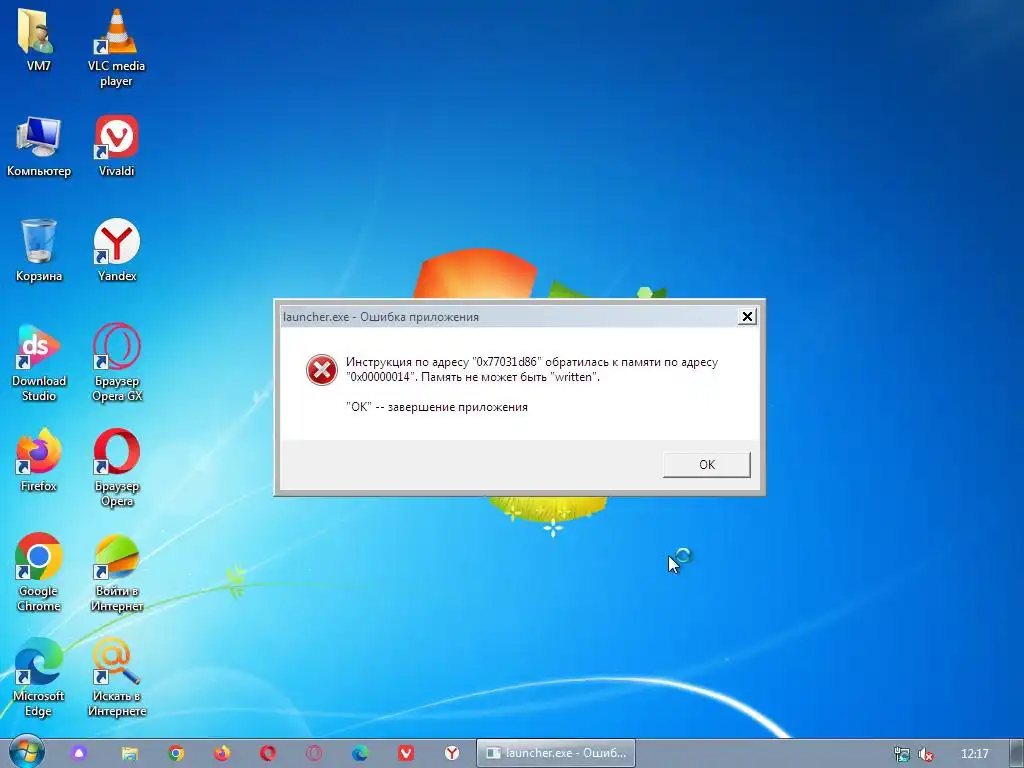Screen dimensions: 1024x768
Task: Select the Yandex desktop shortcut
Action: pyautogui.click(x=116, y=250)
